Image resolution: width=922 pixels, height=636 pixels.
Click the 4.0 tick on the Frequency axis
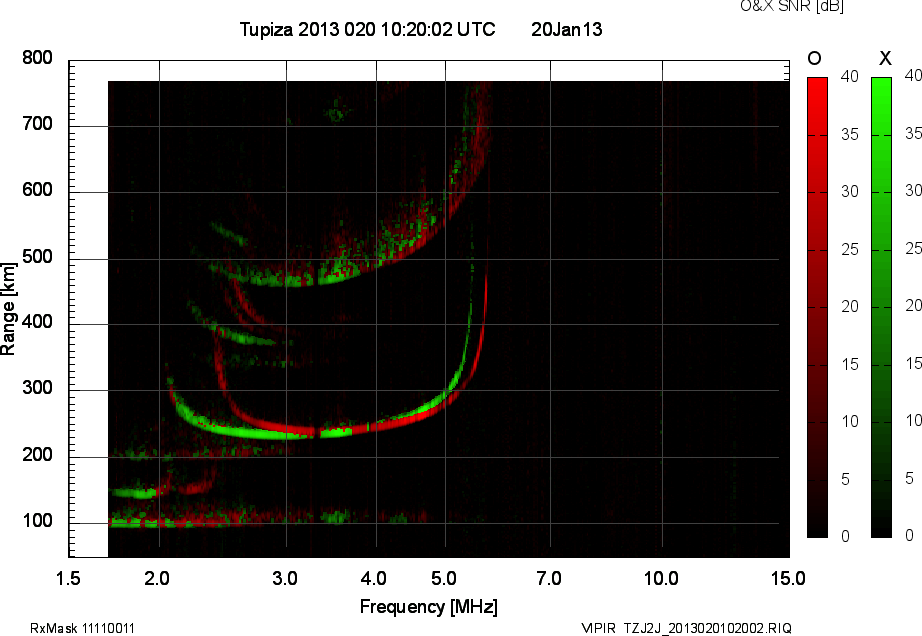(x=374, y=578)
